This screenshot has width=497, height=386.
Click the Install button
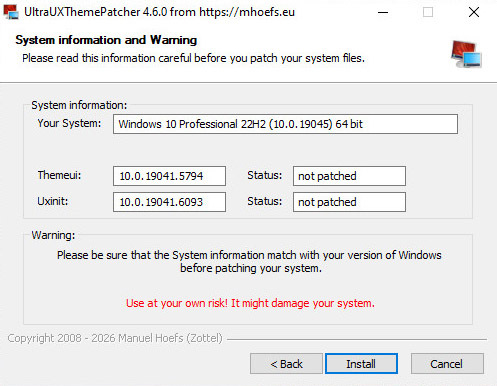[361, 364]
